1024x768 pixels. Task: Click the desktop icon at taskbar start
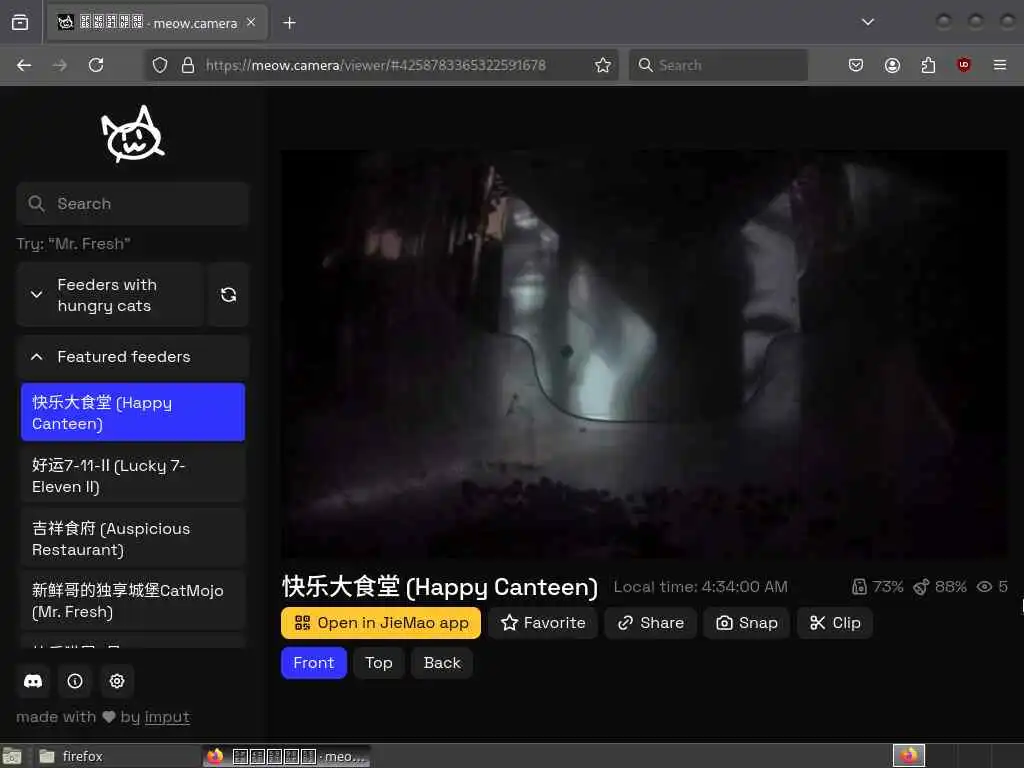(12, 756)
